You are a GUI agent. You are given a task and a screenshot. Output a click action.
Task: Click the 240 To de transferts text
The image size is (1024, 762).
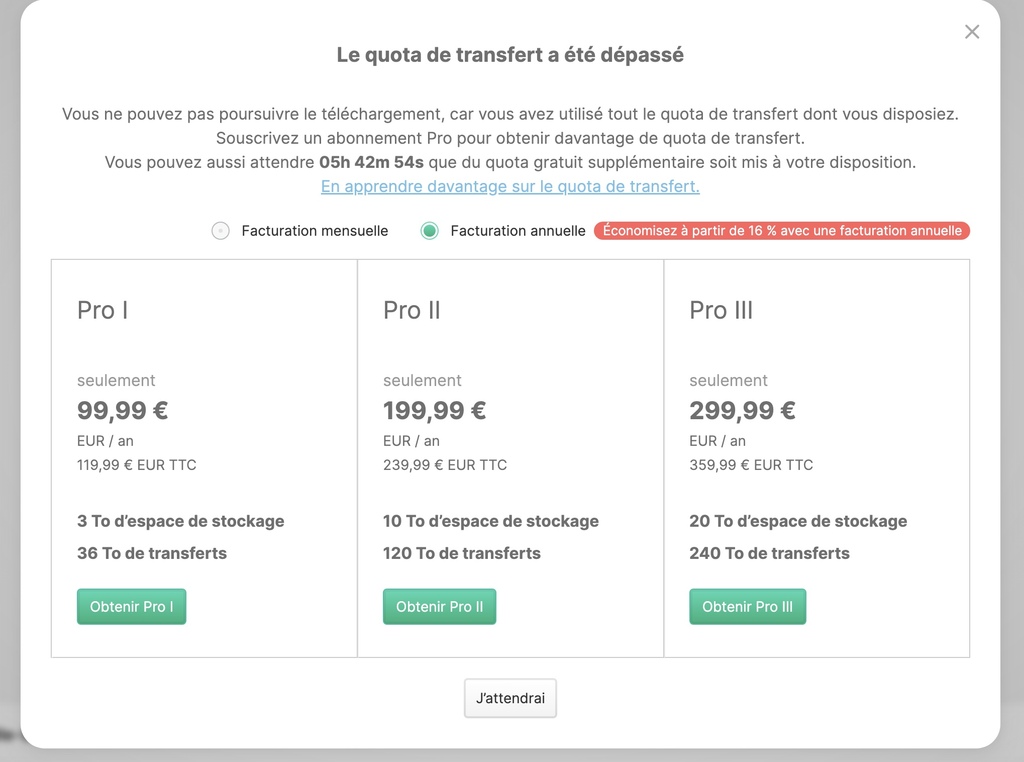pyautogui.click(x=769, y=553)
